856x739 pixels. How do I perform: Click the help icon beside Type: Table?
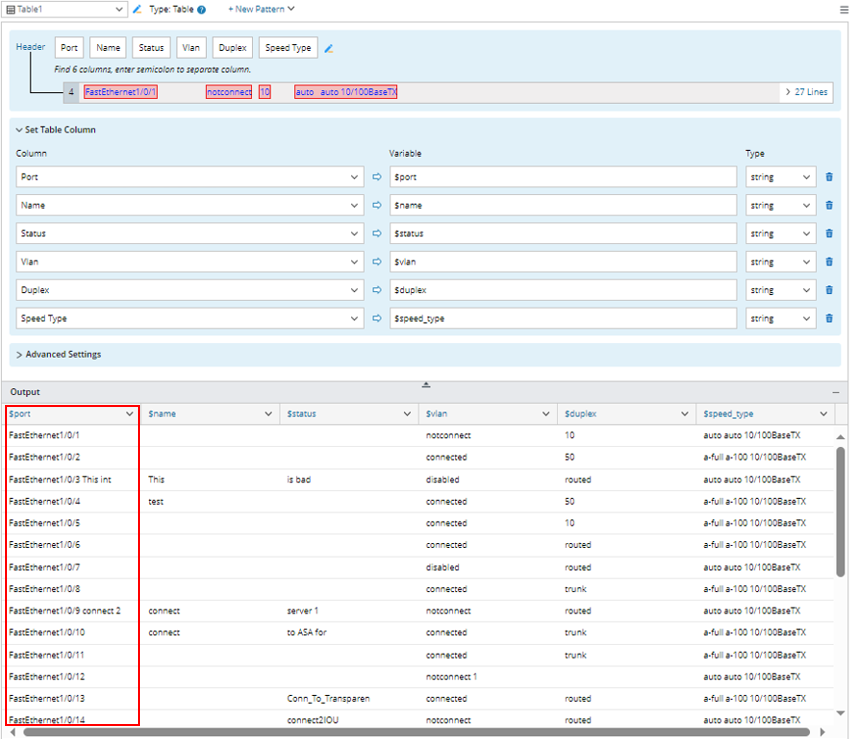pos(202,10)
